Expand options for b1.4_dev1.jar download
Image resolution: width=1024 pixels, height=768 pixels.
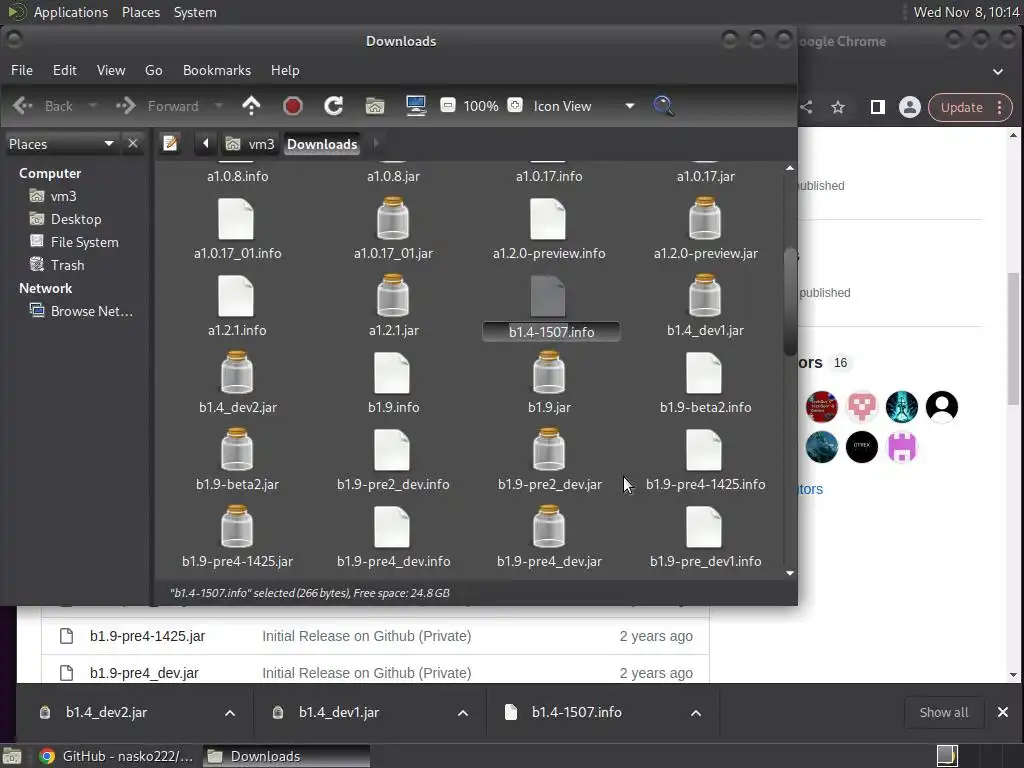(463, 712)
